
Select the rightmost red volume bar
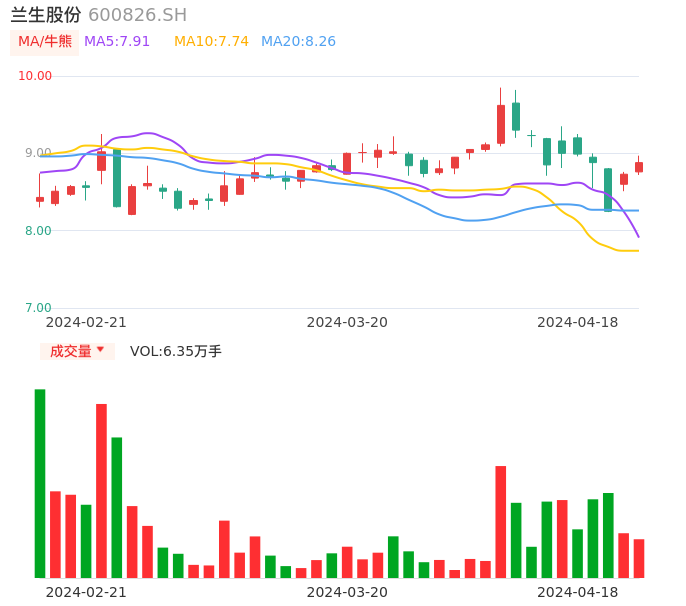[x=639, y=558]
